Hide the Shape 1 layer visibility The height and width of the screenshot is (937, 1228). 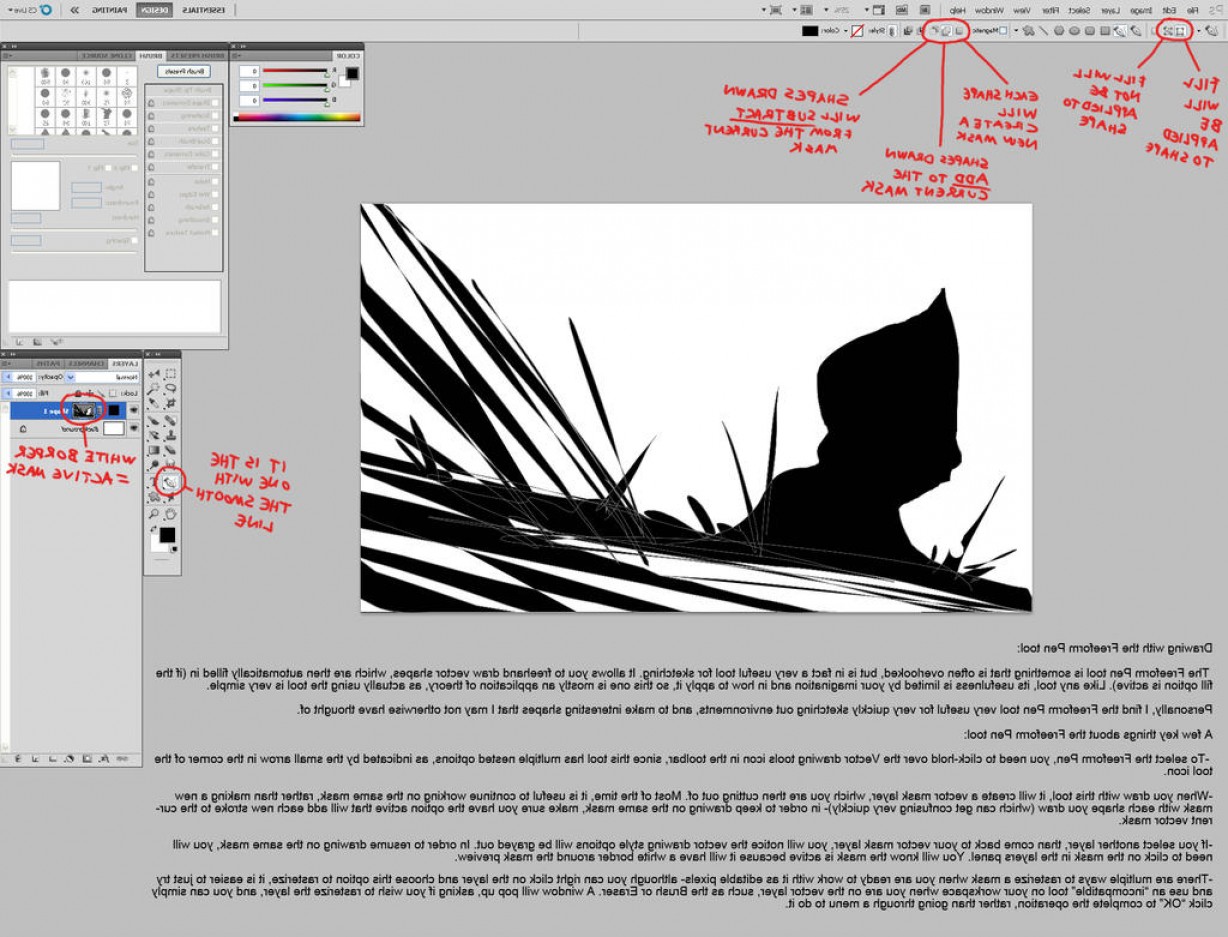134,411
